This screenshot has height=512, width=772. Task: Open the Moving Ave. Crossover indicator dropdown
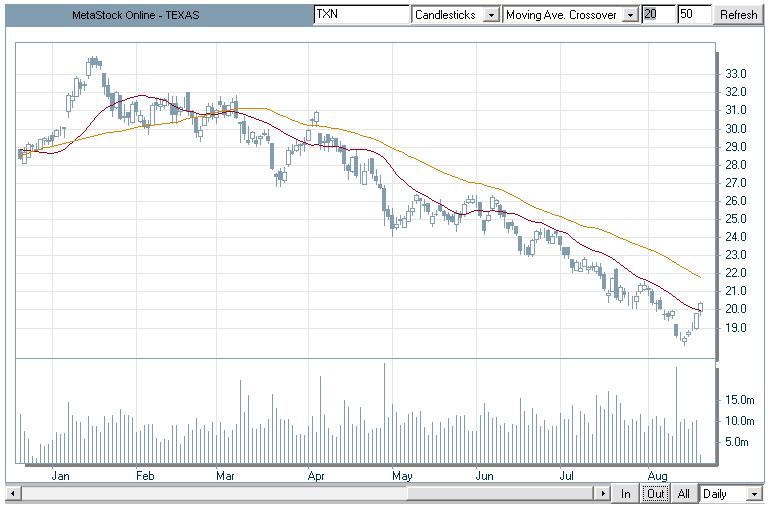click(571, 15)
